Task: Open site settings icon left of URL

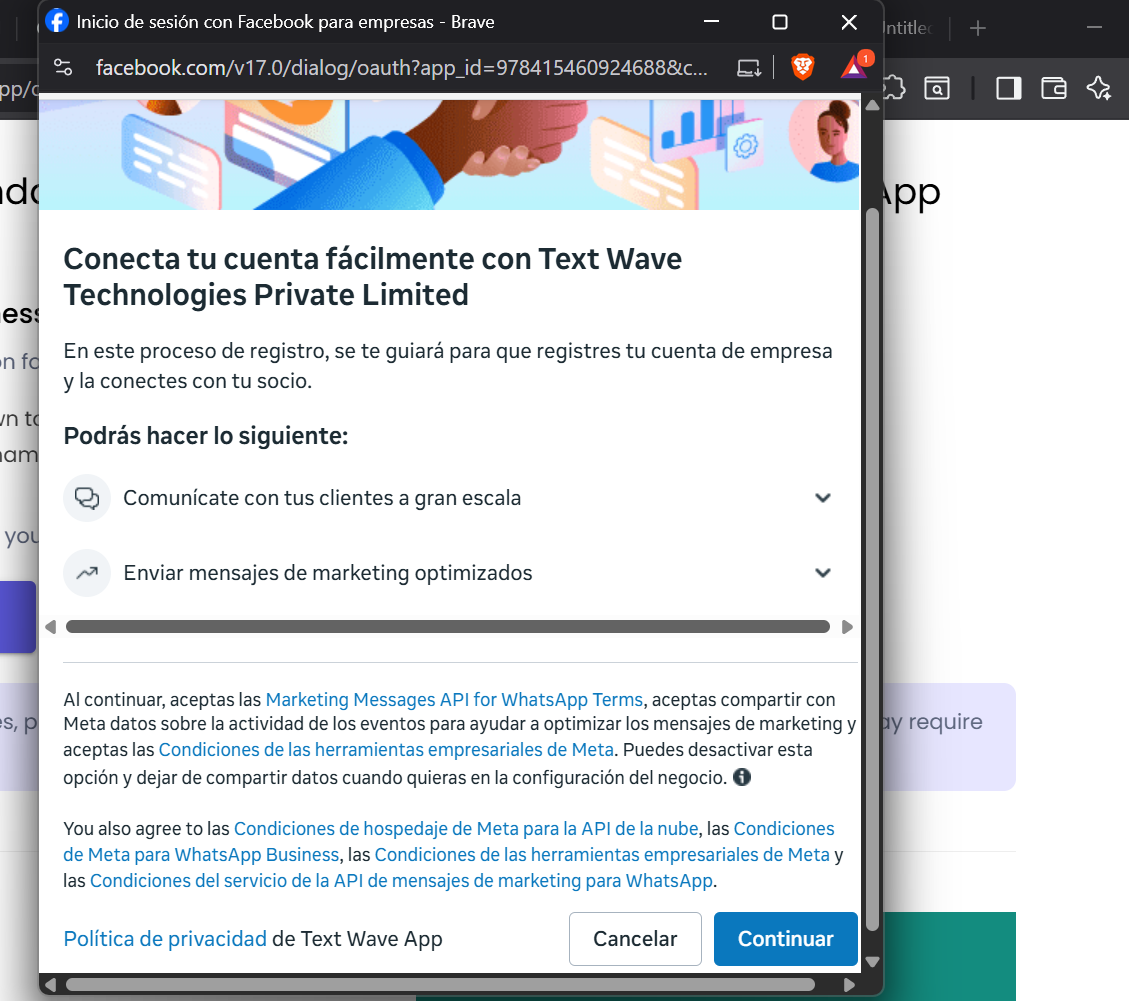Action: [x=63, y=67]
